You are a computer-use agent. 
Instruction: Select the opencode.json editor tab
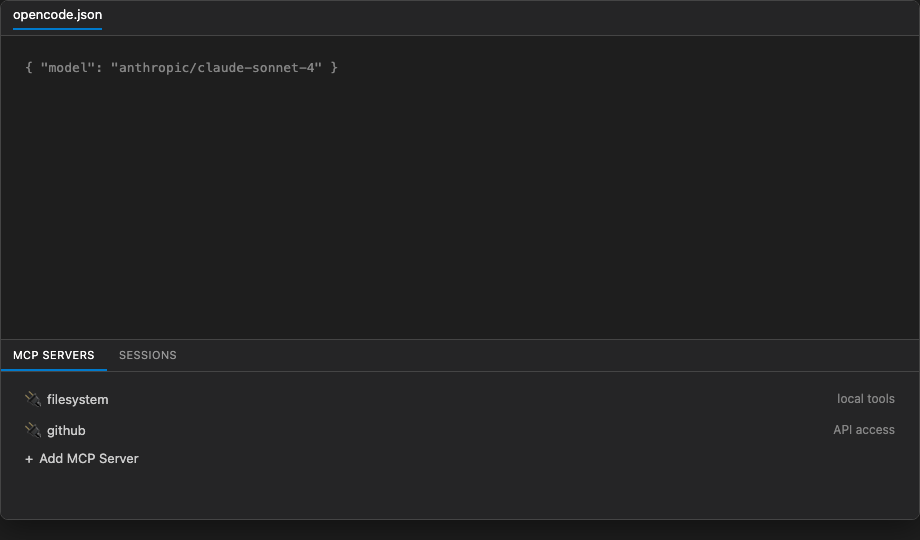tap(58, 15)
